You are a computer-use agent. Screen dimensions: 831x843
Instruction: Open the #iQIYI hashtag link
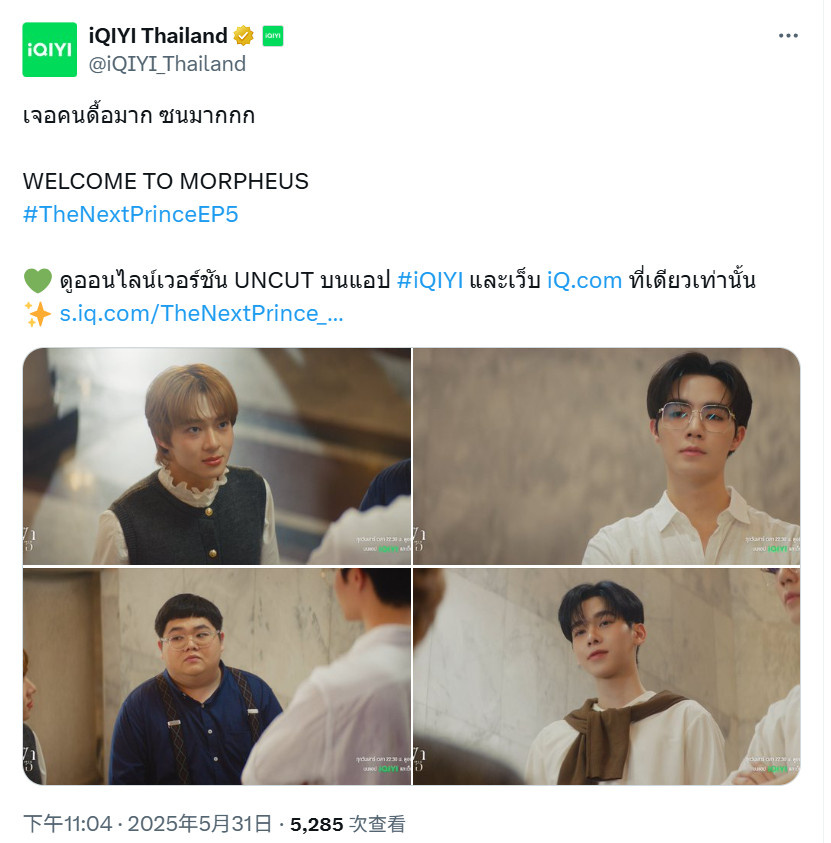[429, 280]
